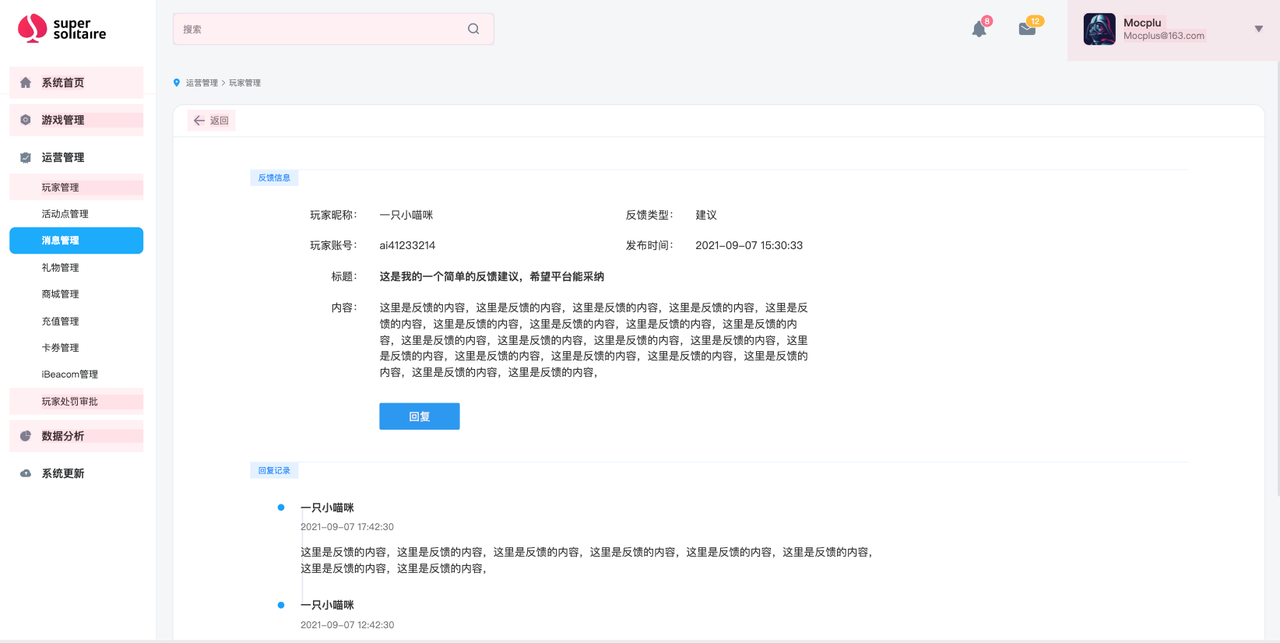Expand the user account dropdown arrow

point(1258,29)
